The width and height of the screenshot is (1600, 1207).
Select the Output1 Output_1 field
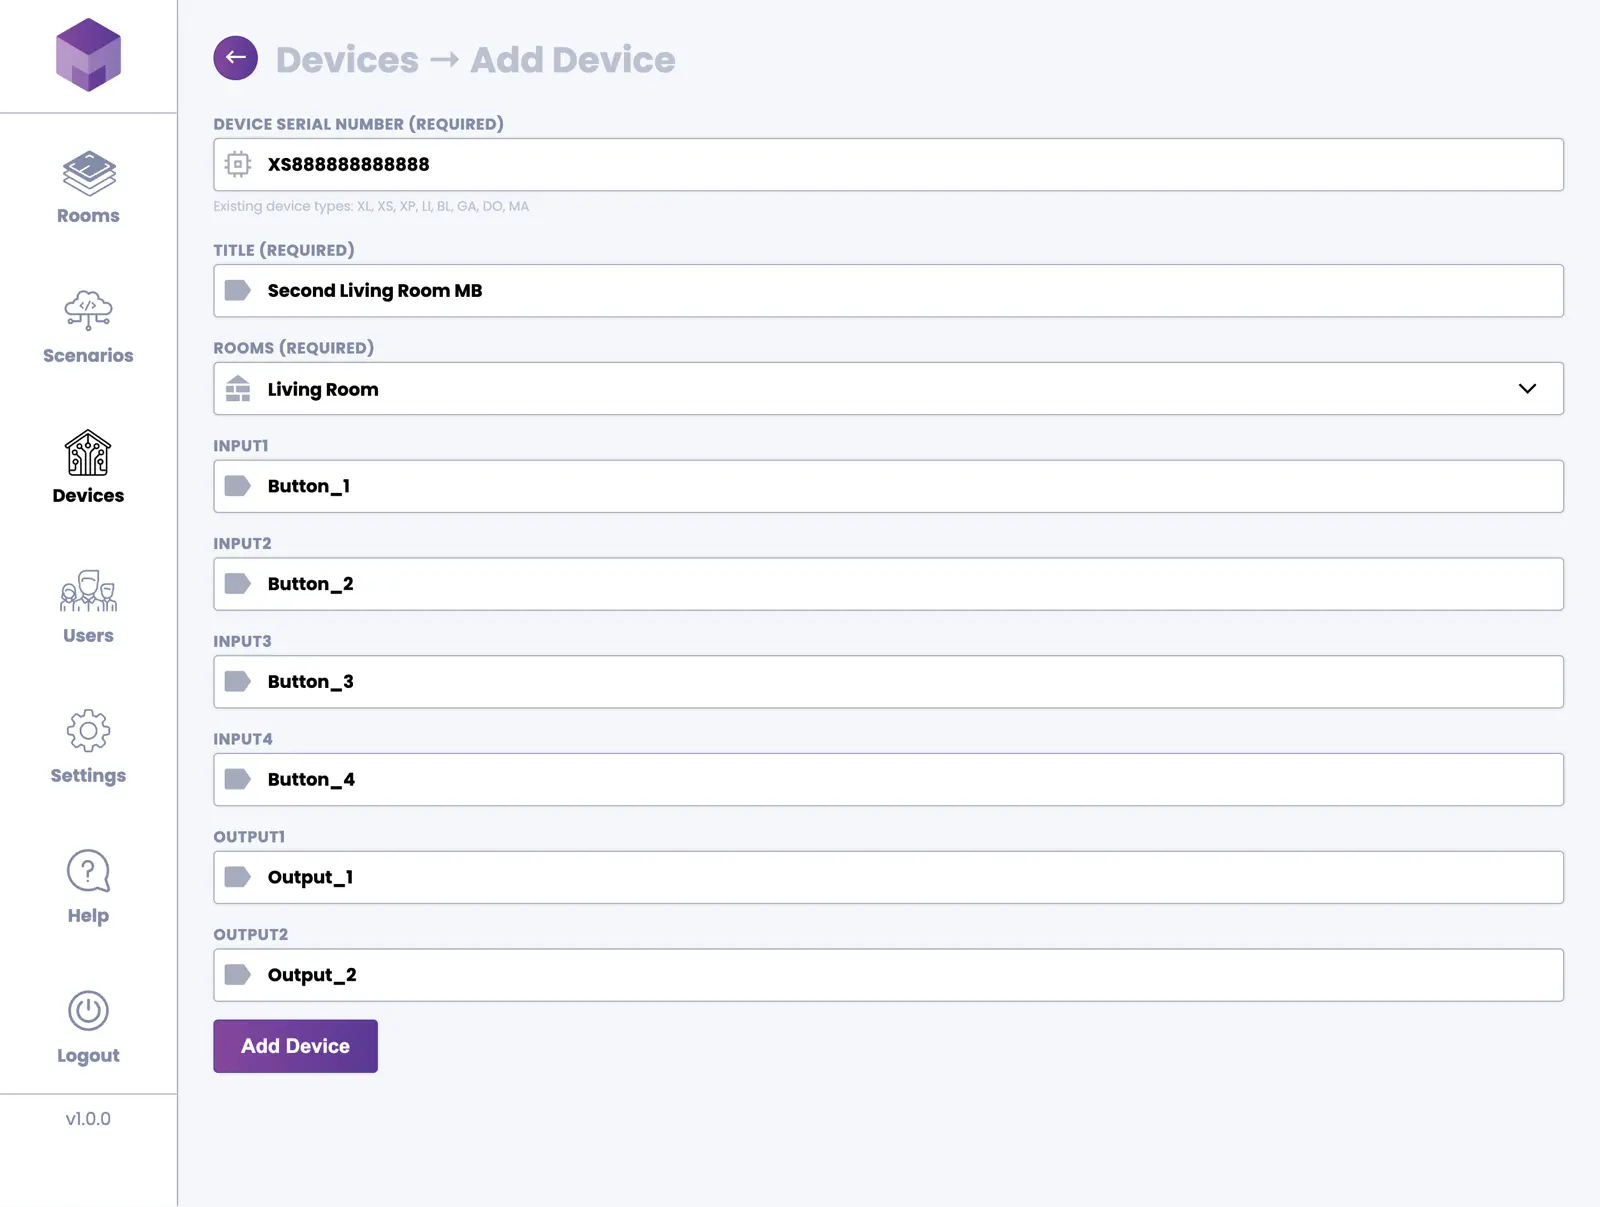pos(900,878)
